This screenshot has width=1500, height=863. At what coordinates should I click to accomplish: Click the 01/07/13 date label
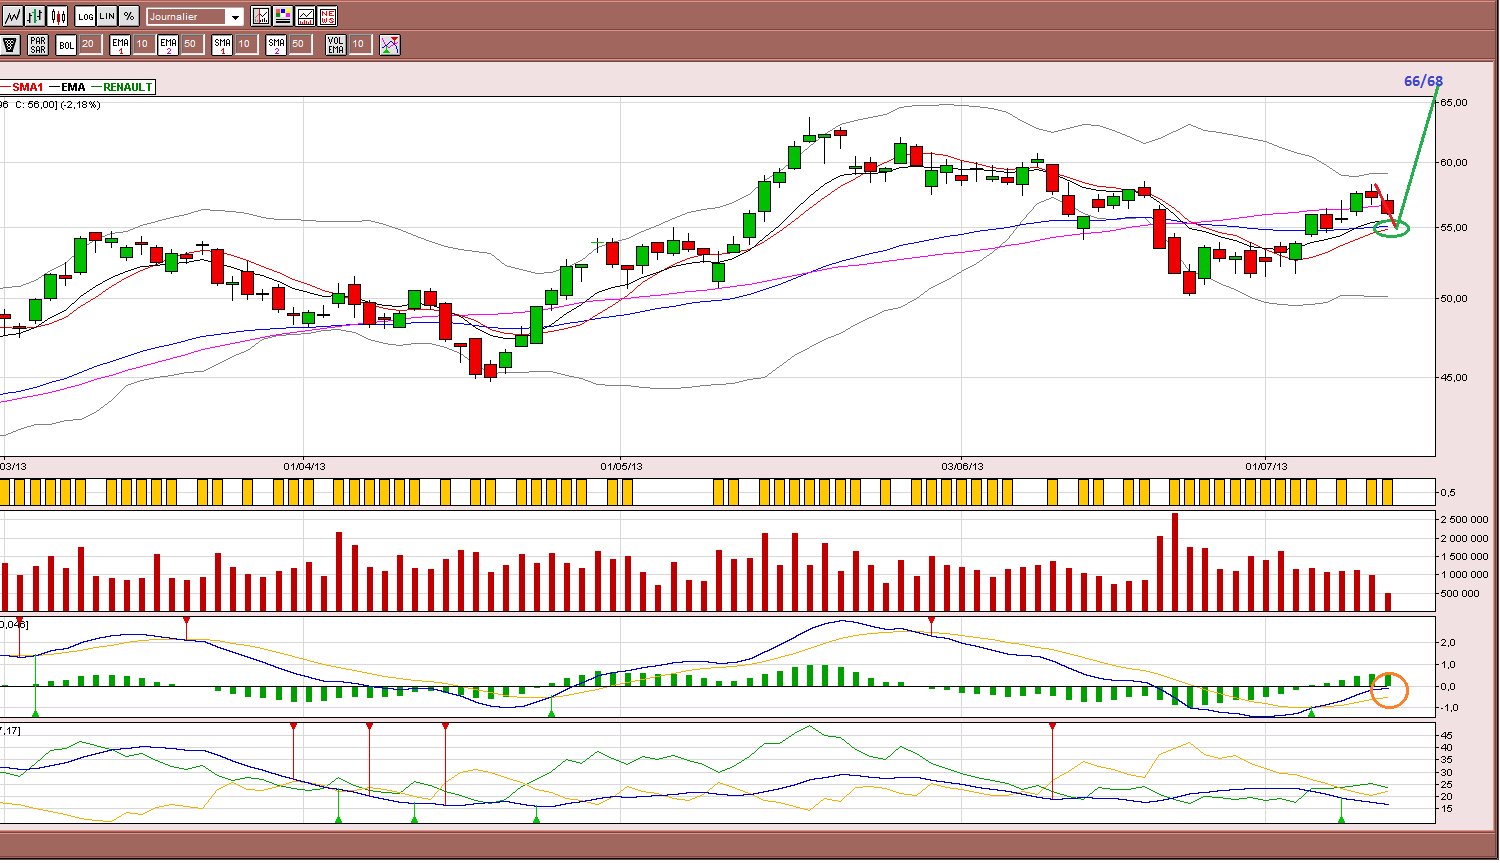(1266, 466)
